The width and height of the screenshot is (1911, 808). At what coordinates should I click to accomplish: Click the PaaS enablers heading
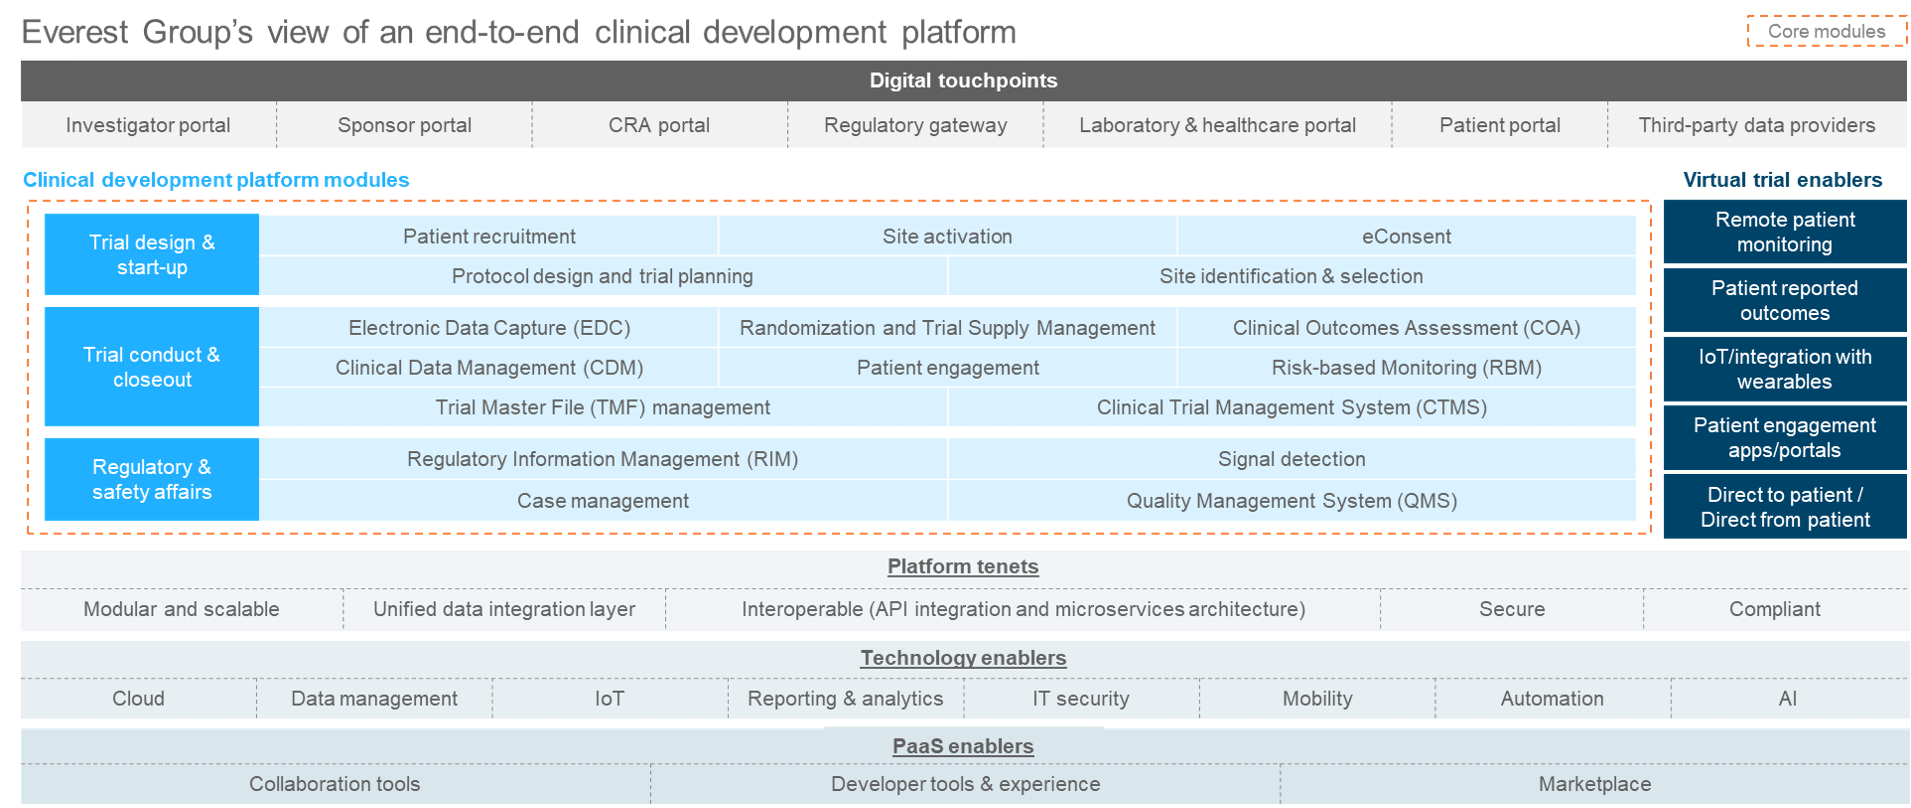click(x=963, y=746)
